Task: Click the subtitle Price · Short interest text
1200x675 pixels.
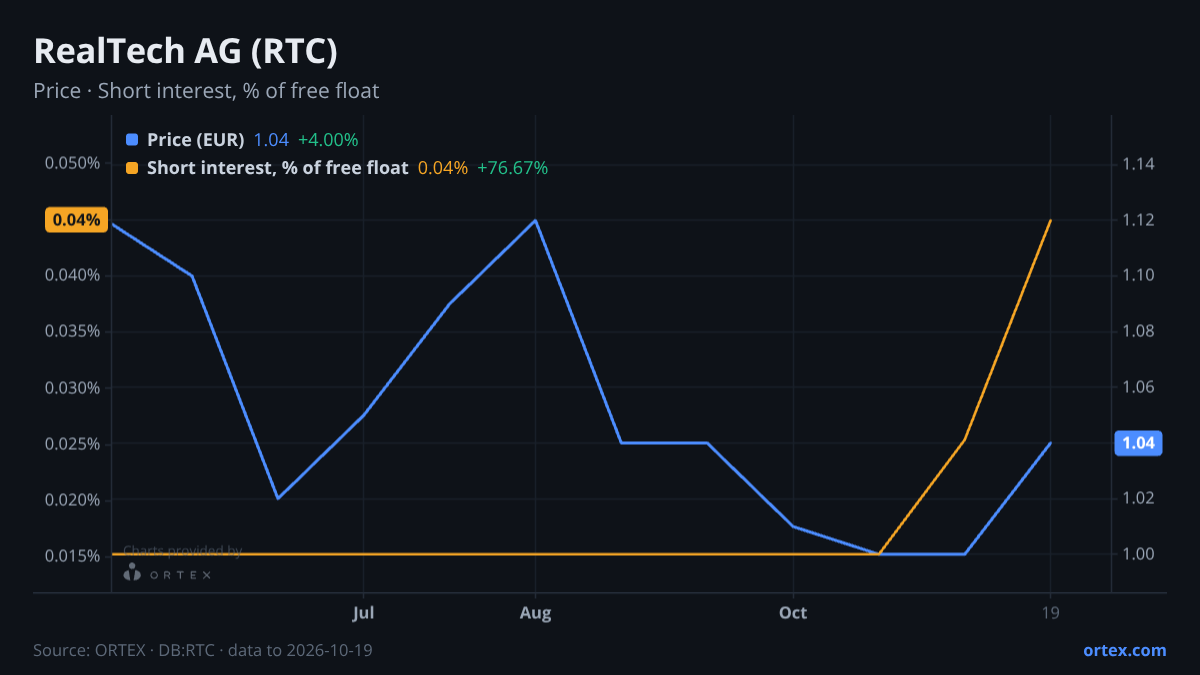Action: pos(206,91)
